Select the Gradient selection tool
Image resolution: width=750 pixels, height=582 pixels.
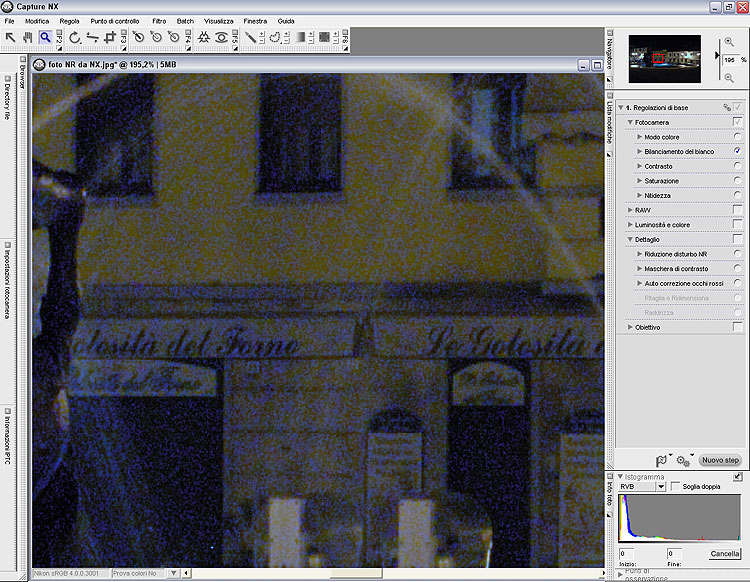click(300, 37)
